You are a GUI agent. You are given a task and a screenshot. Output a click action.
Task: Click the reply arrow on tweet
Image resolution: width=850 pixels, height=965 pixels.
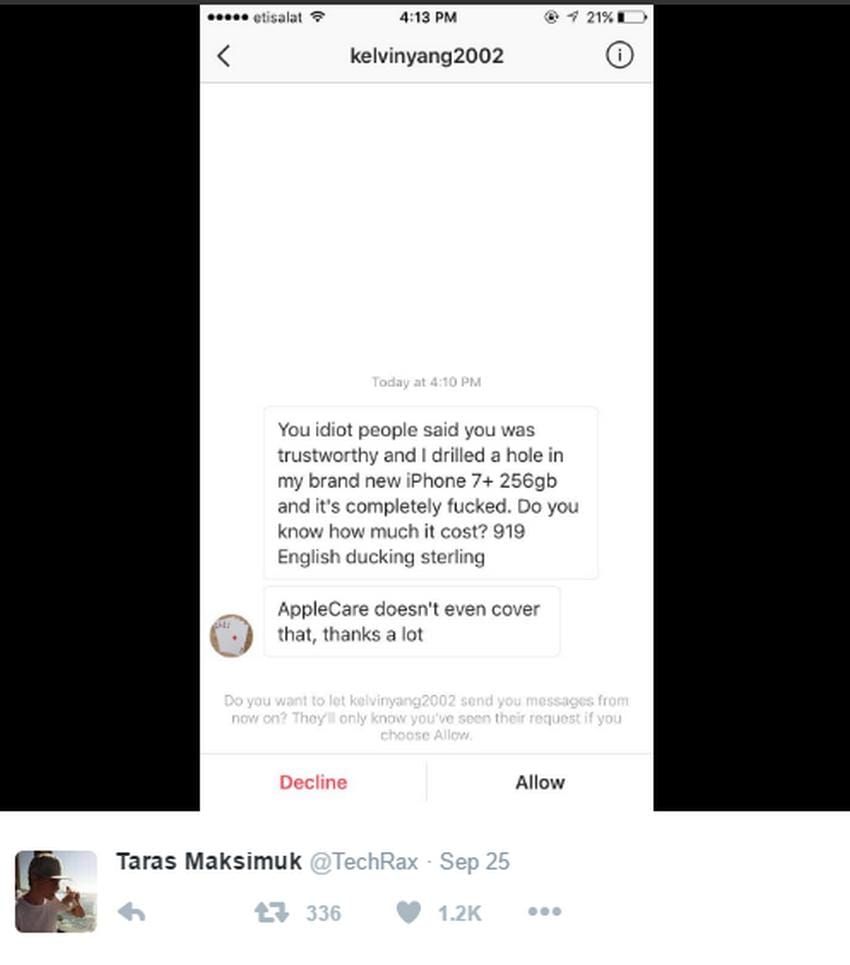132,912
